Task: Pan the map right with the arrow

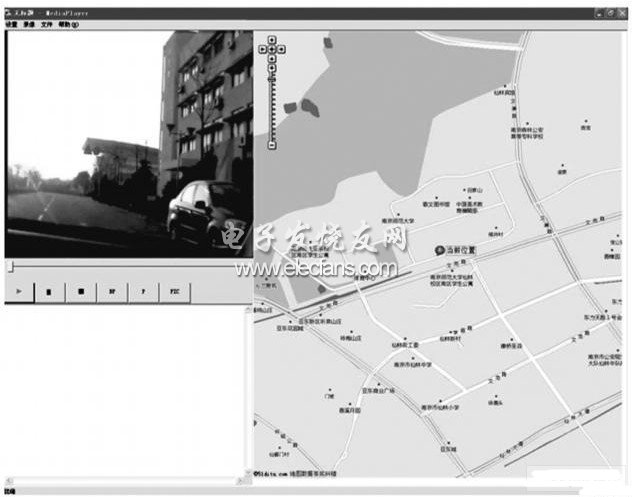Action: click(x=280, y=48)
